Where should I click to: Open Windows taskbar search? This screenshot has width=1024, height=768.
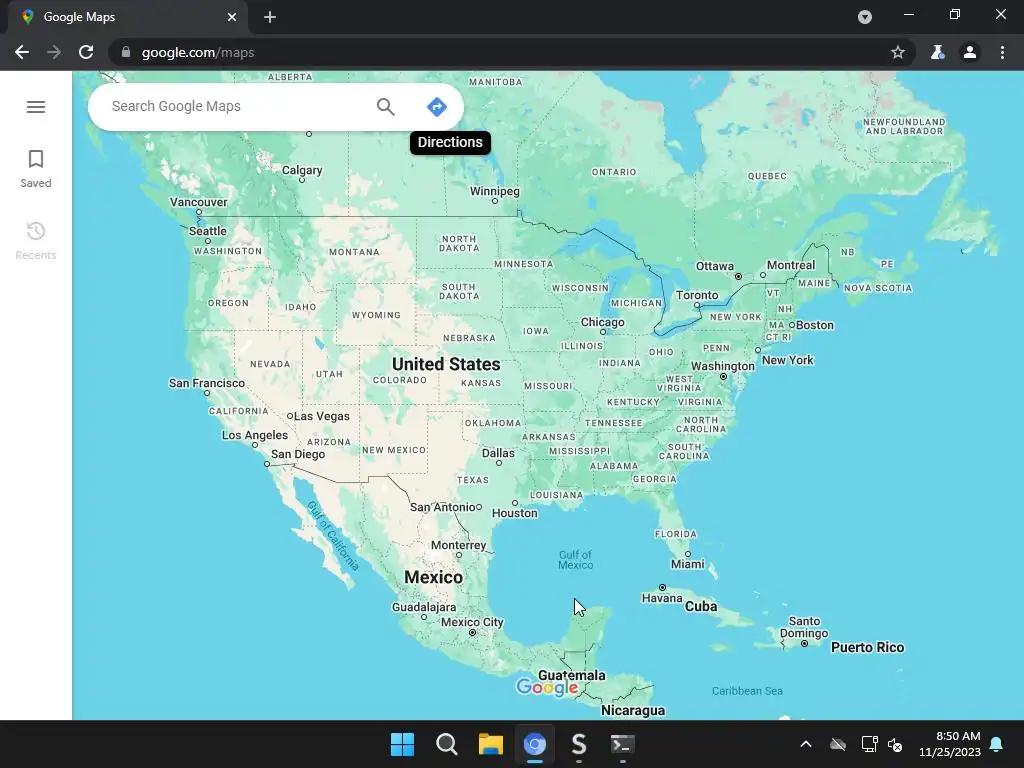coord(447,744)
